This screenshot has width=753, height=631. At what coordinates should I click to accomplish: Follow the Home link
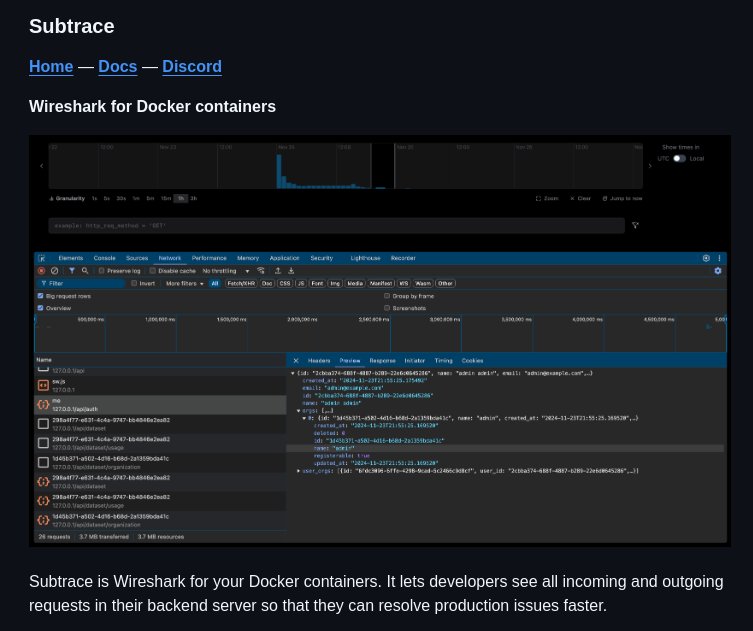[51, 66]
